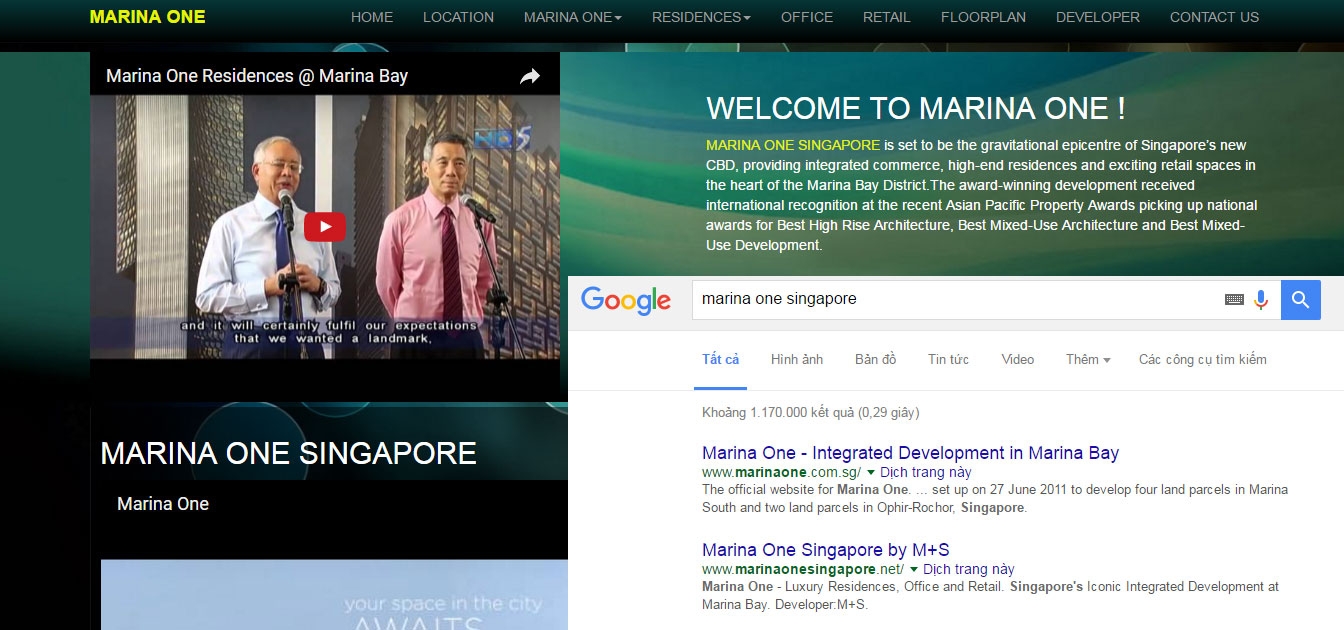Select the Hình ảnh search tab

pos(797,359)
